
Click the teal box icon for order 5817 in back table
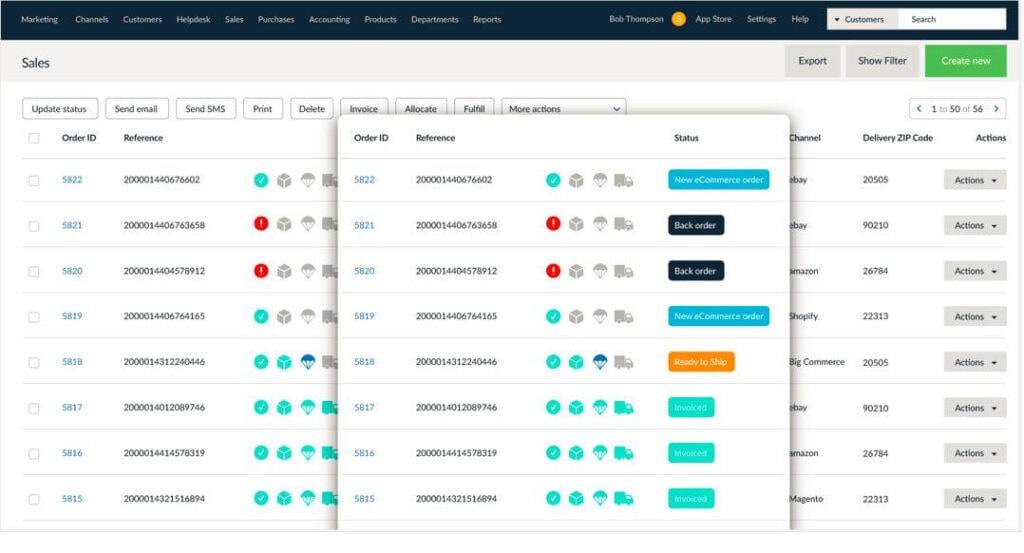[x=284, y=408]
